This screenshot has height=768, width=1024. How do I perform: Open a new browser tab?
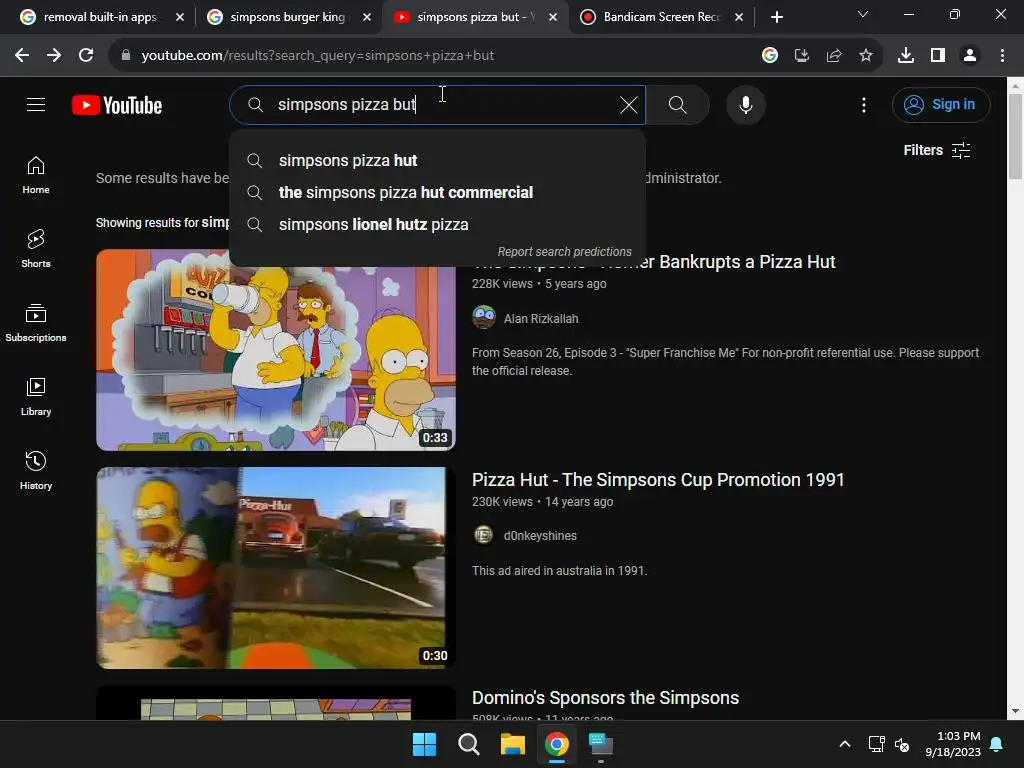[776, 17]
